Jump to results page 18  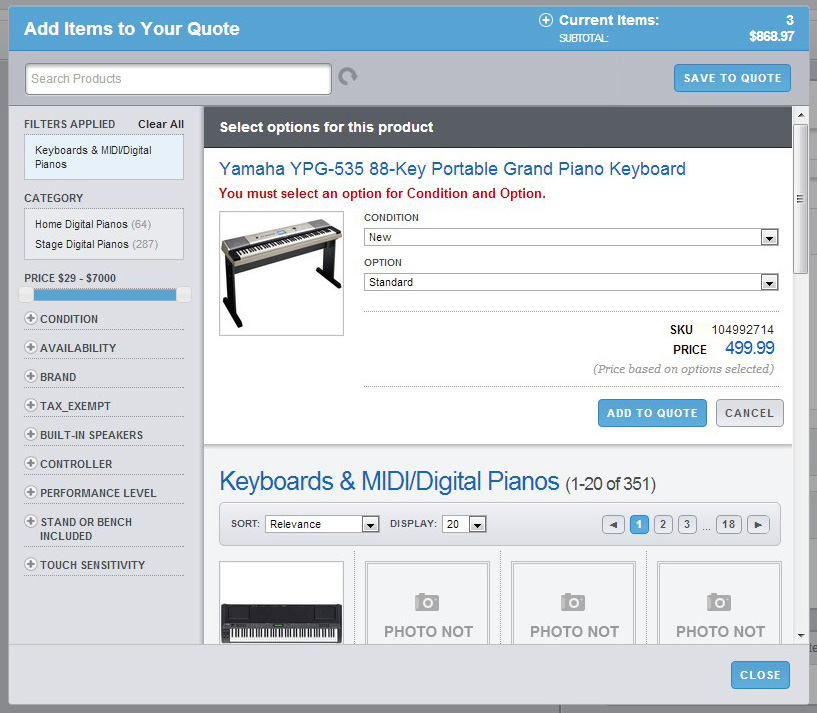coord(728,524)
